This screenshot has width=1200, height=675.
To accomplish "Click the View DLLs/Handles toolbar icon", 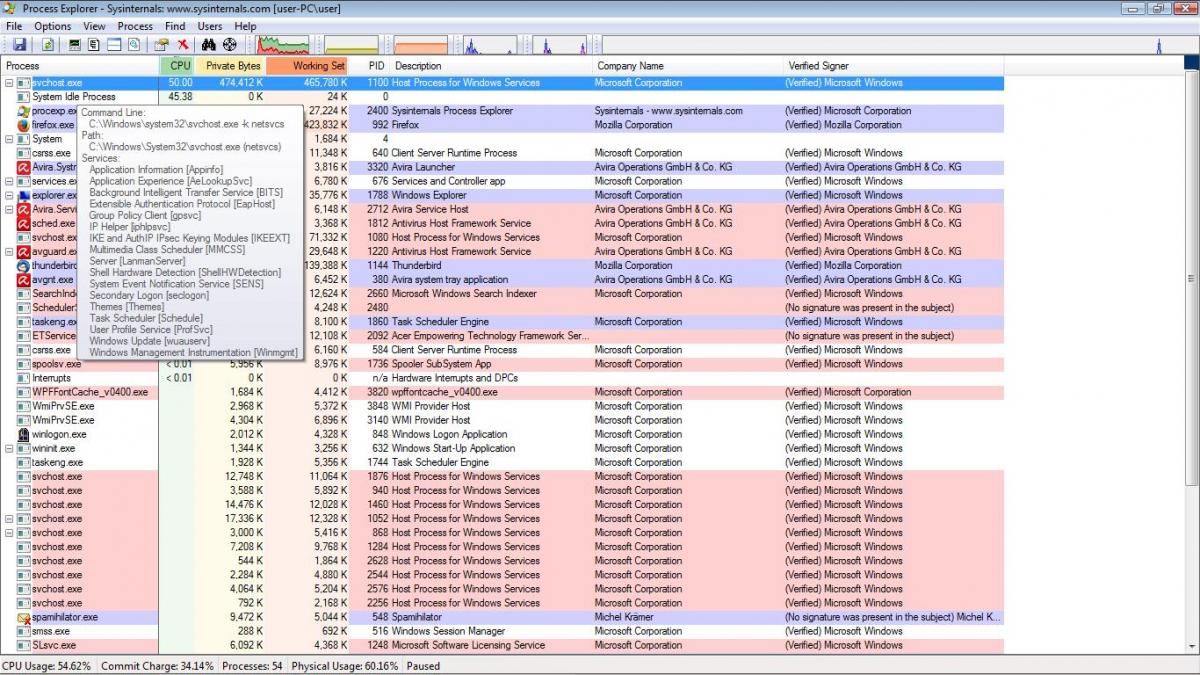I will [134, 45].
